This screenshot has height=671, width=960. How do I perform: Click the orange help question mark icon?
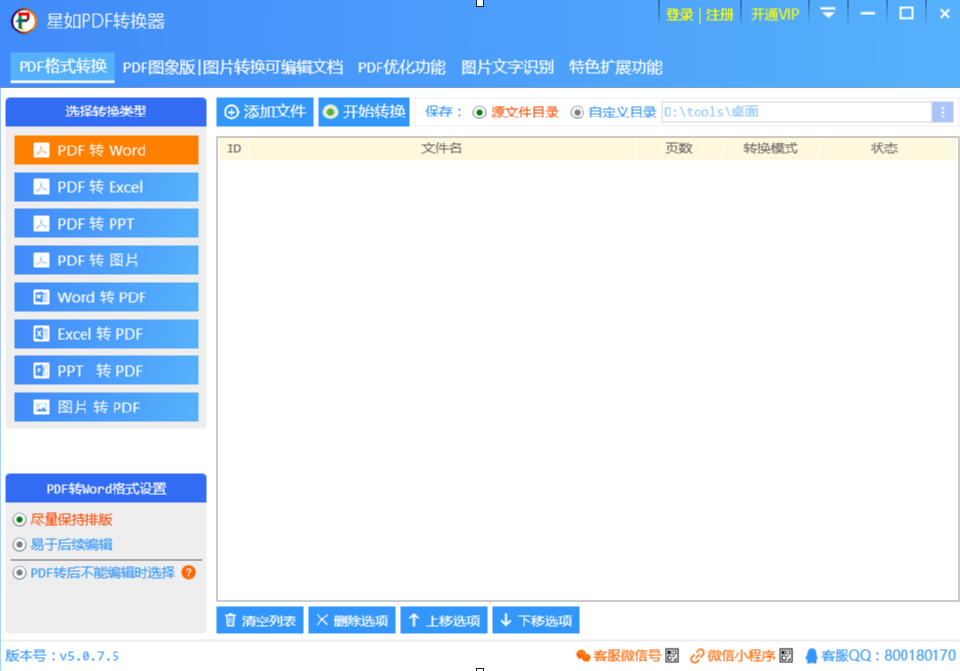tap(188, 573)
